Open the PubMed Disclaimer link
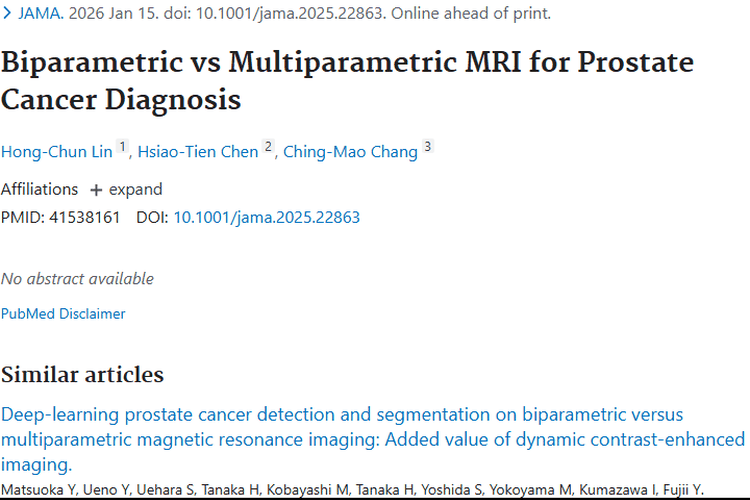The height and width of the screenshot is (500, 750). 63,314
